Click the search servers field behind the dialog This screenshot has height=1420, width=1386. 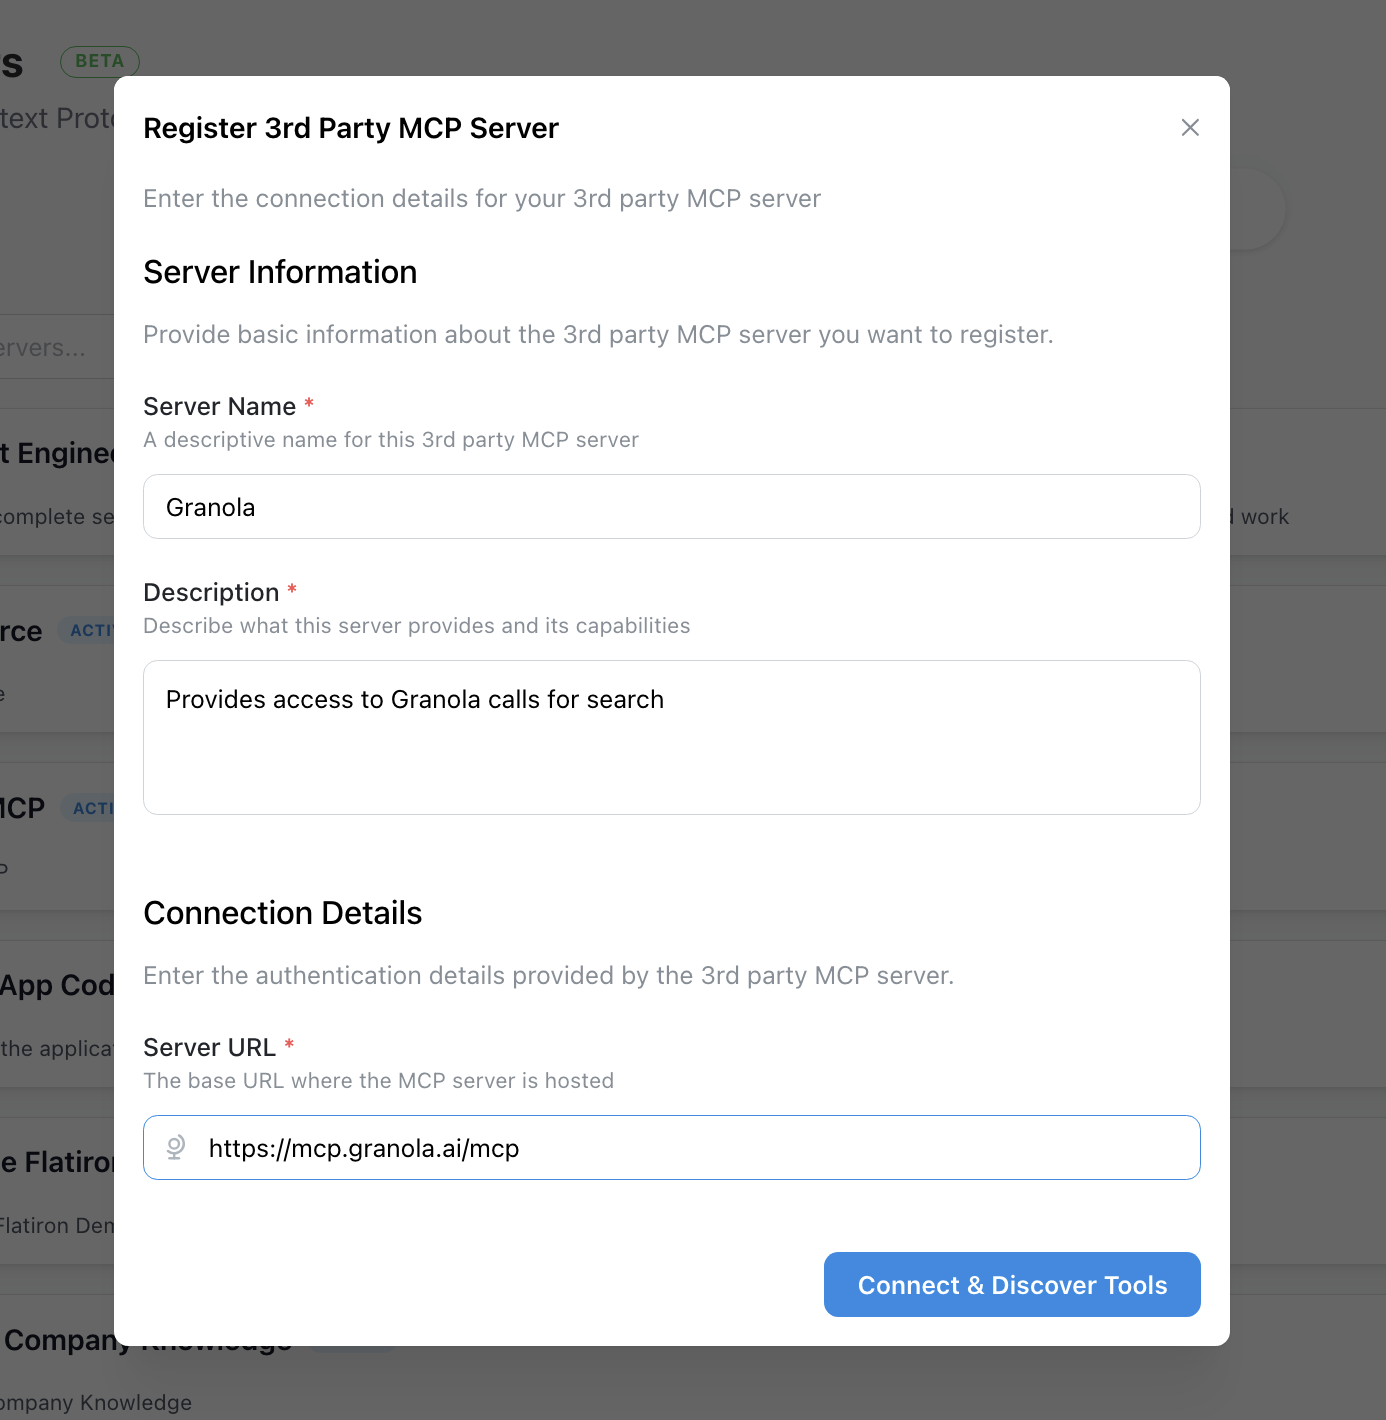(50, 348)
